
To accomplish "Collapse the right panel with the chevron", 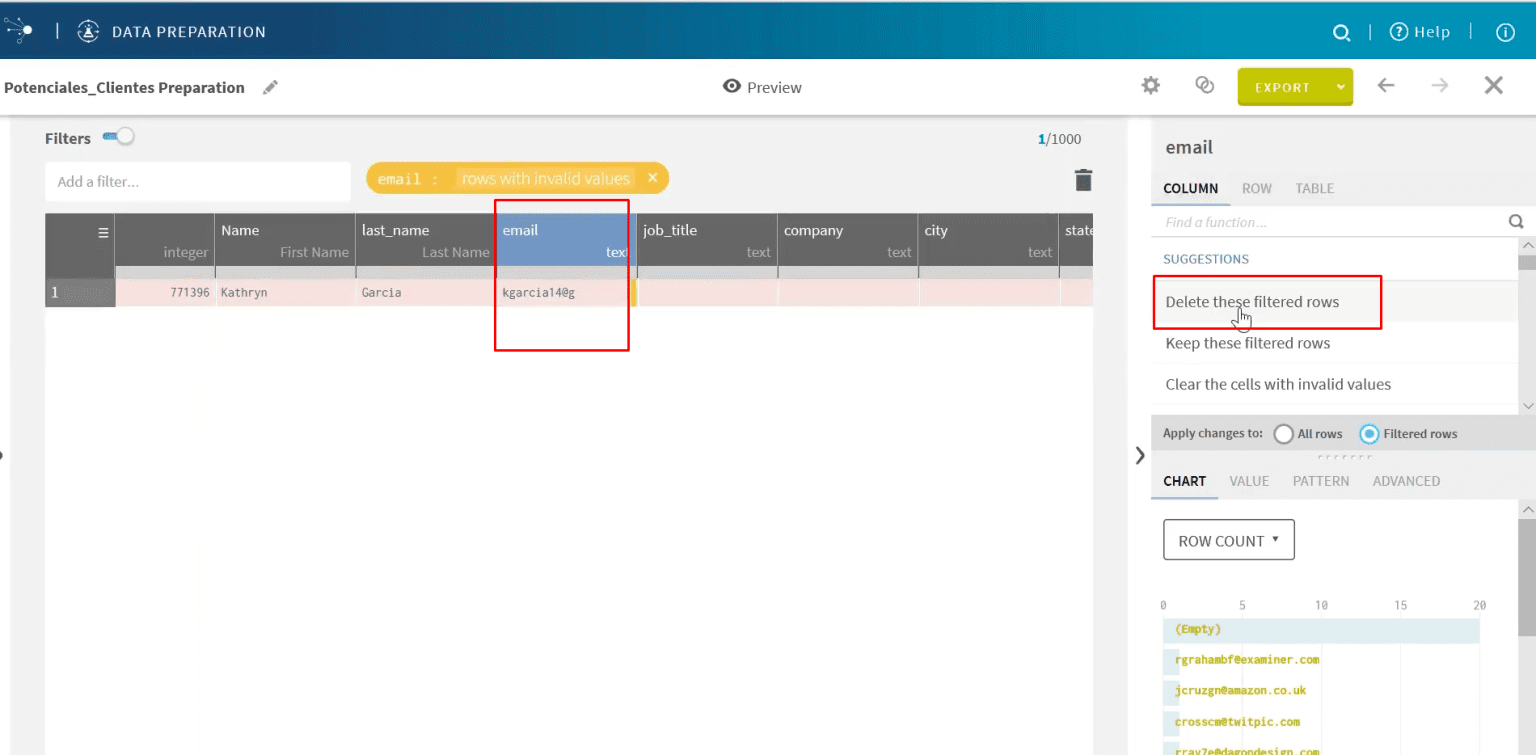I will 1140,455.
